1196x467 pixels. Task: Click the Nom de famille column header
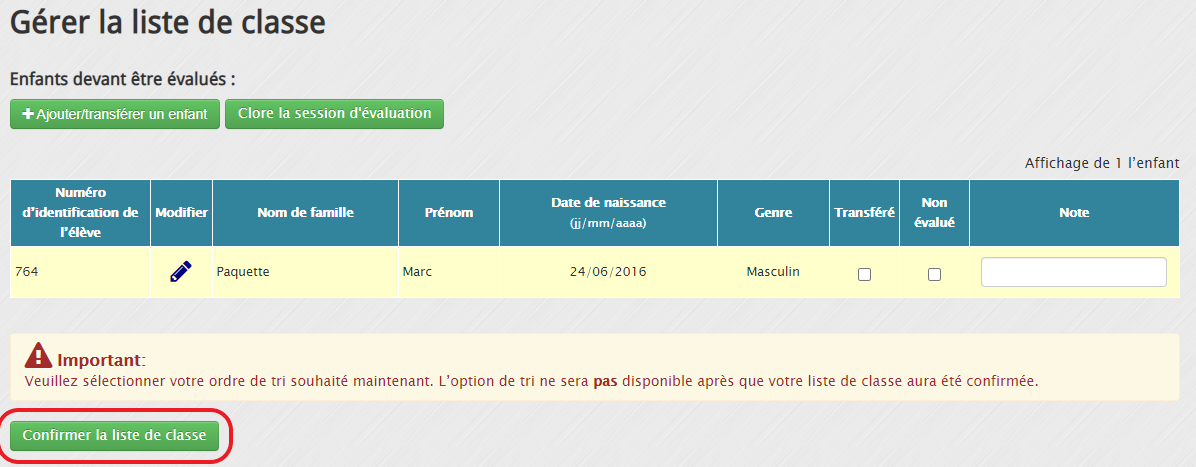(x=305, y=213)
